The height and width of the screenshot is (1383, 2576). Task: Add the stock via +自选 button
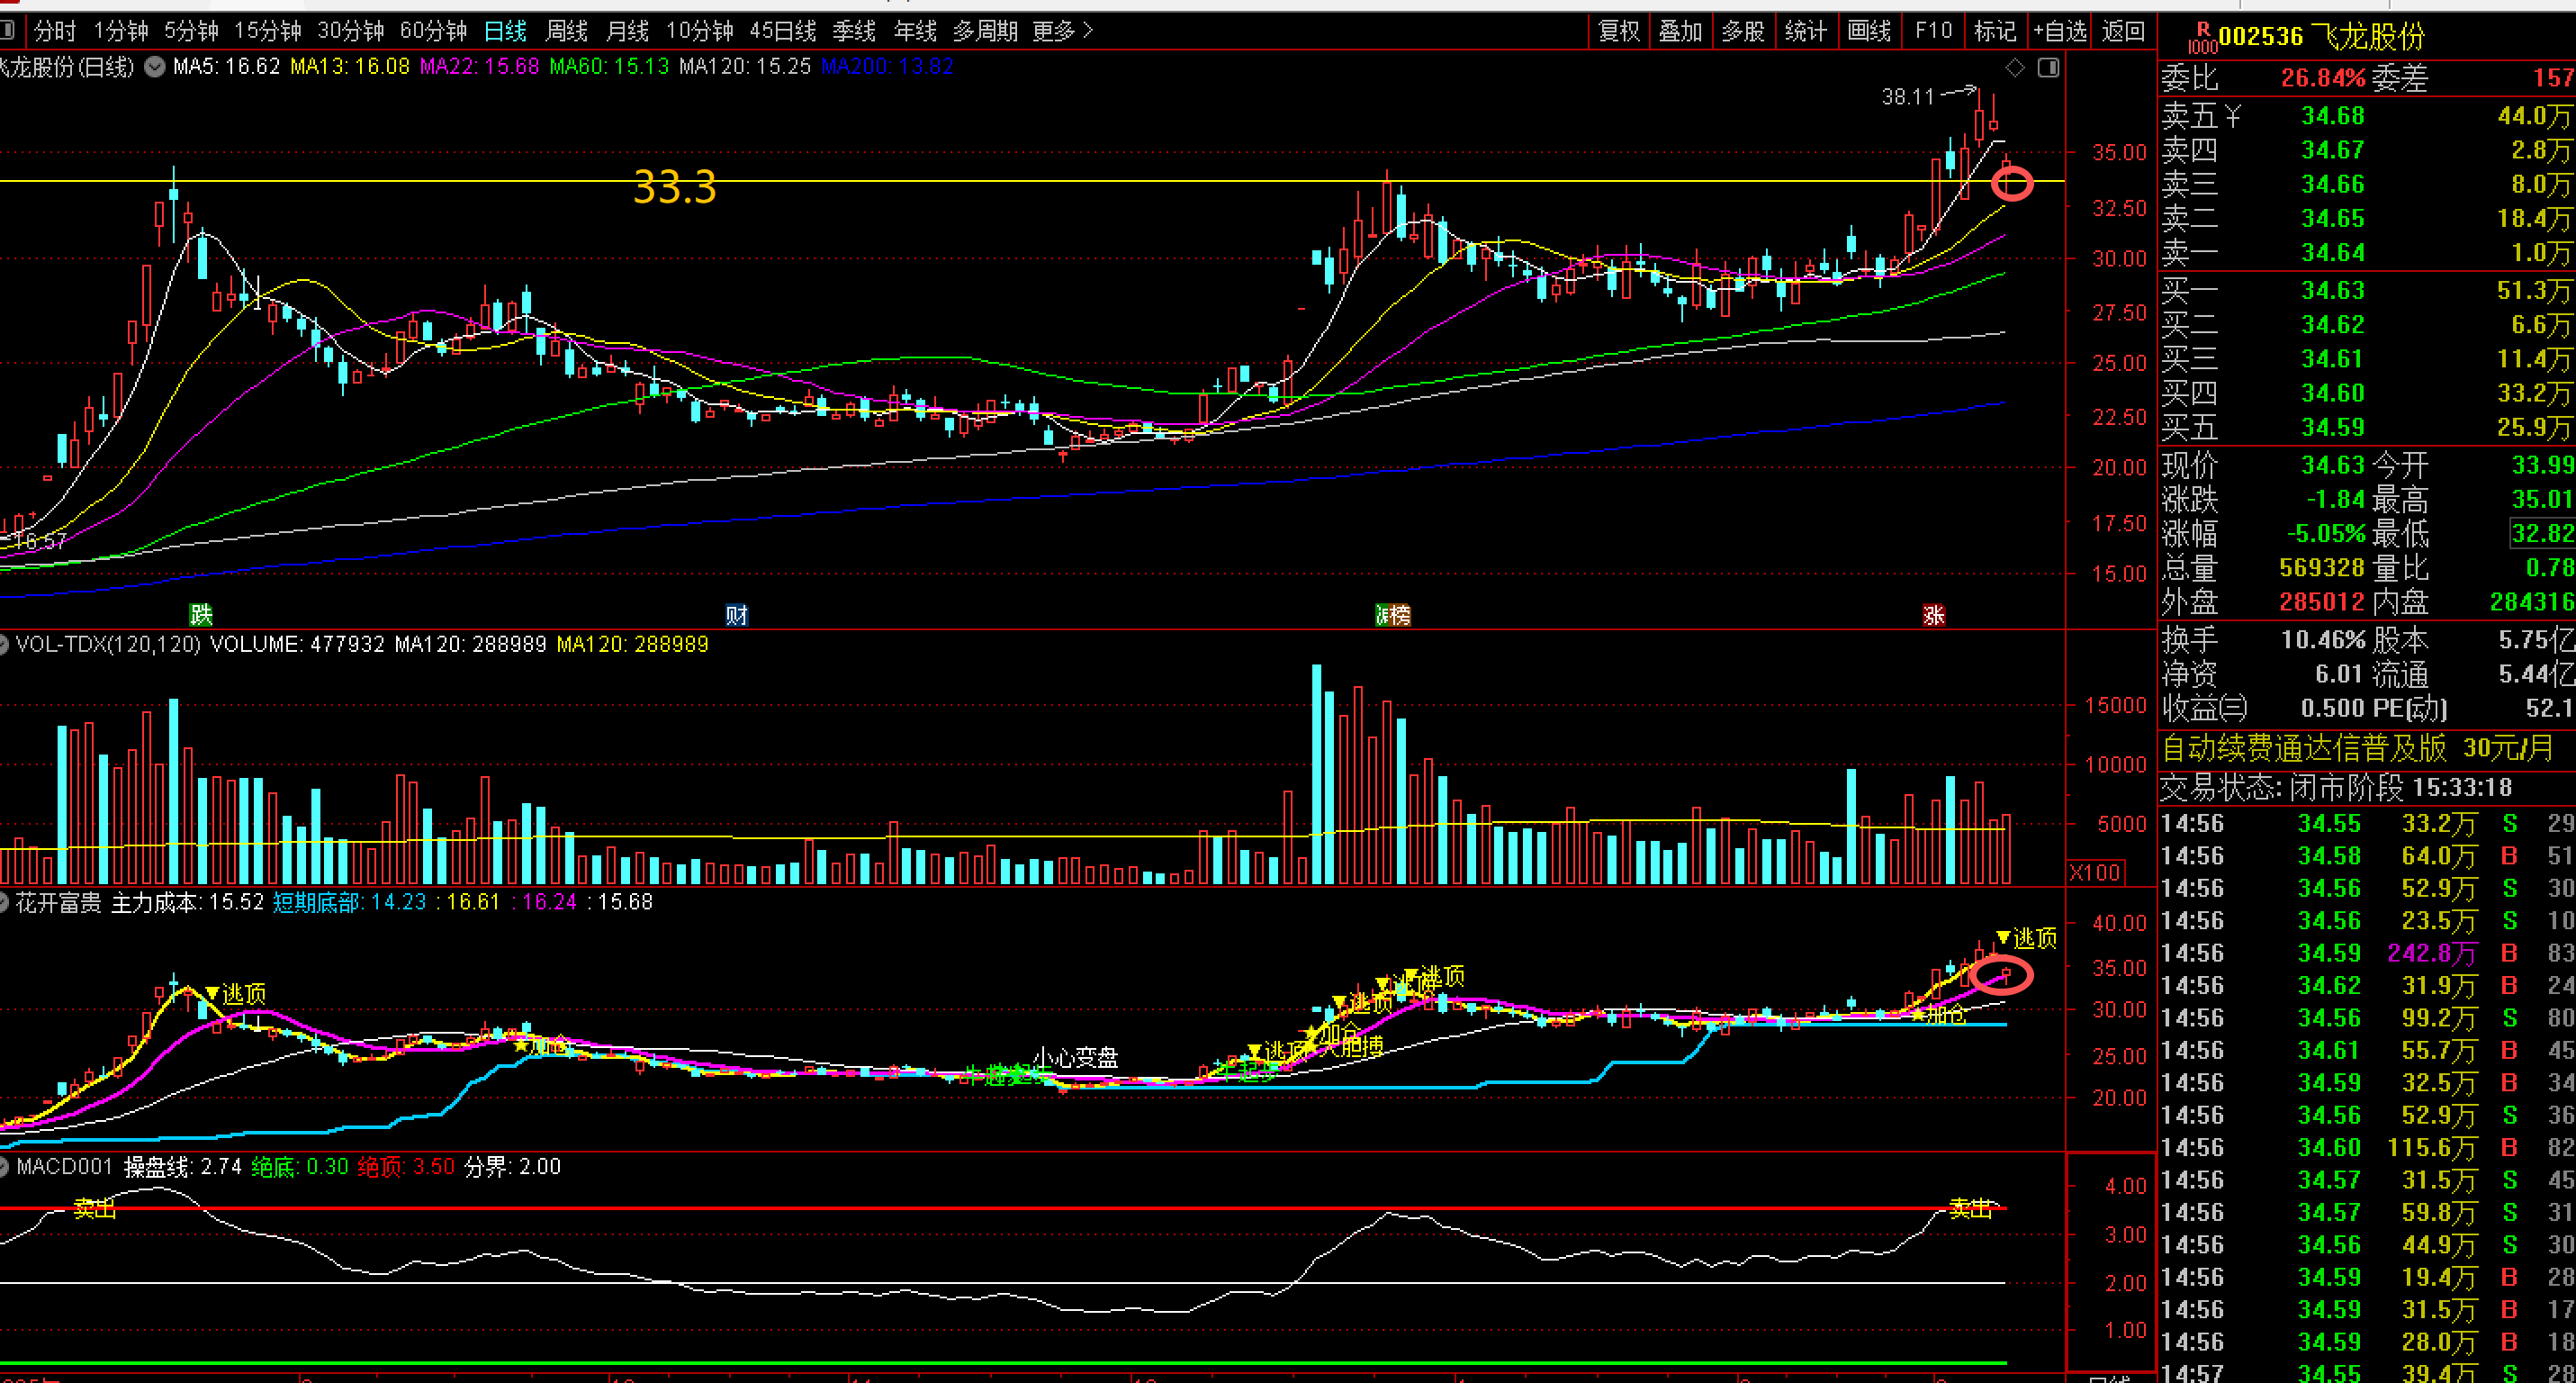tap(2061, 31)
